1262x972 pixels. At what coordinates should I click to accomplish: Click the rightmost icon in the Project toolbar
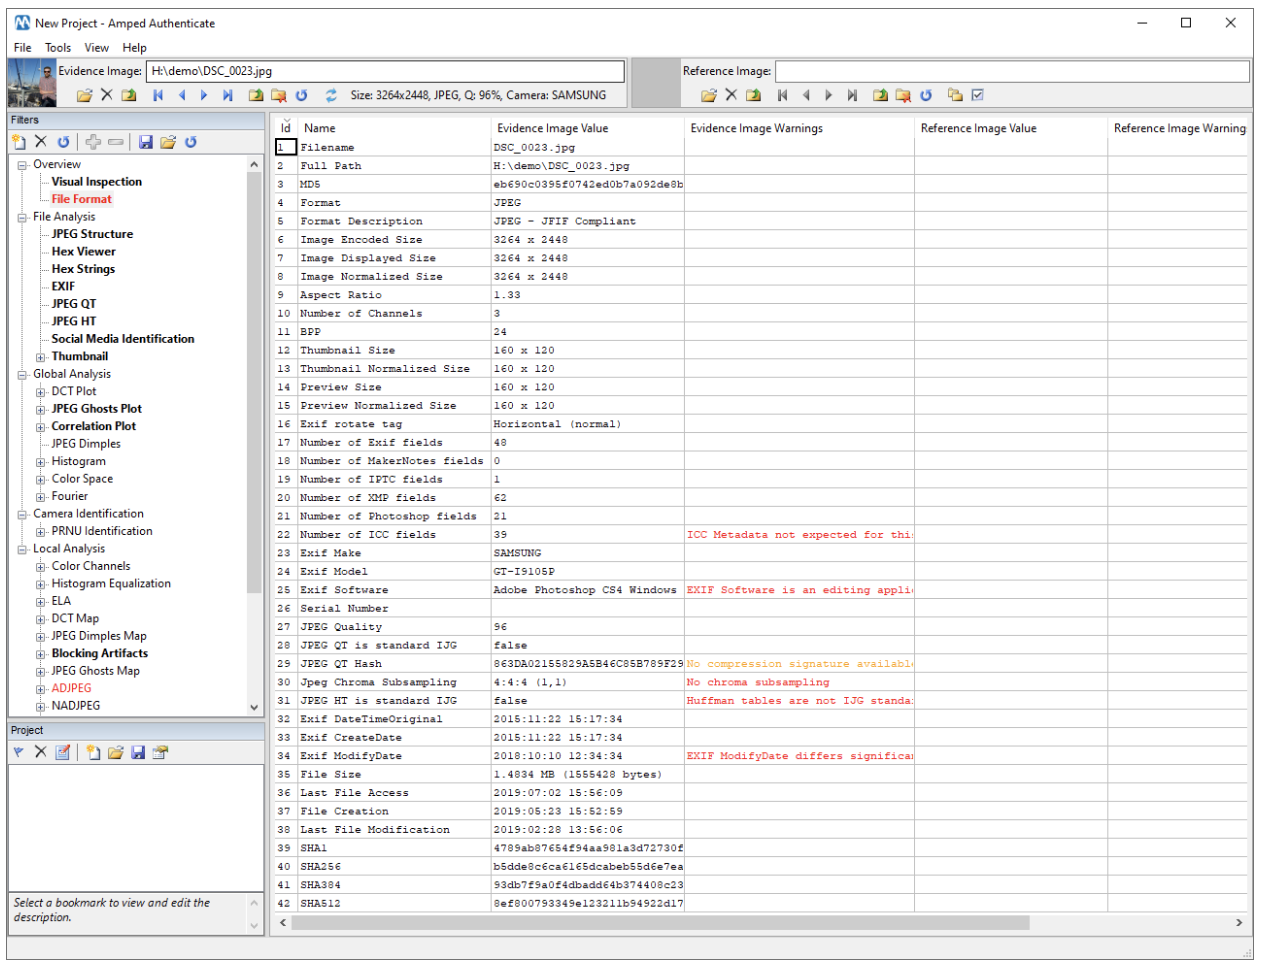point(160,752)
